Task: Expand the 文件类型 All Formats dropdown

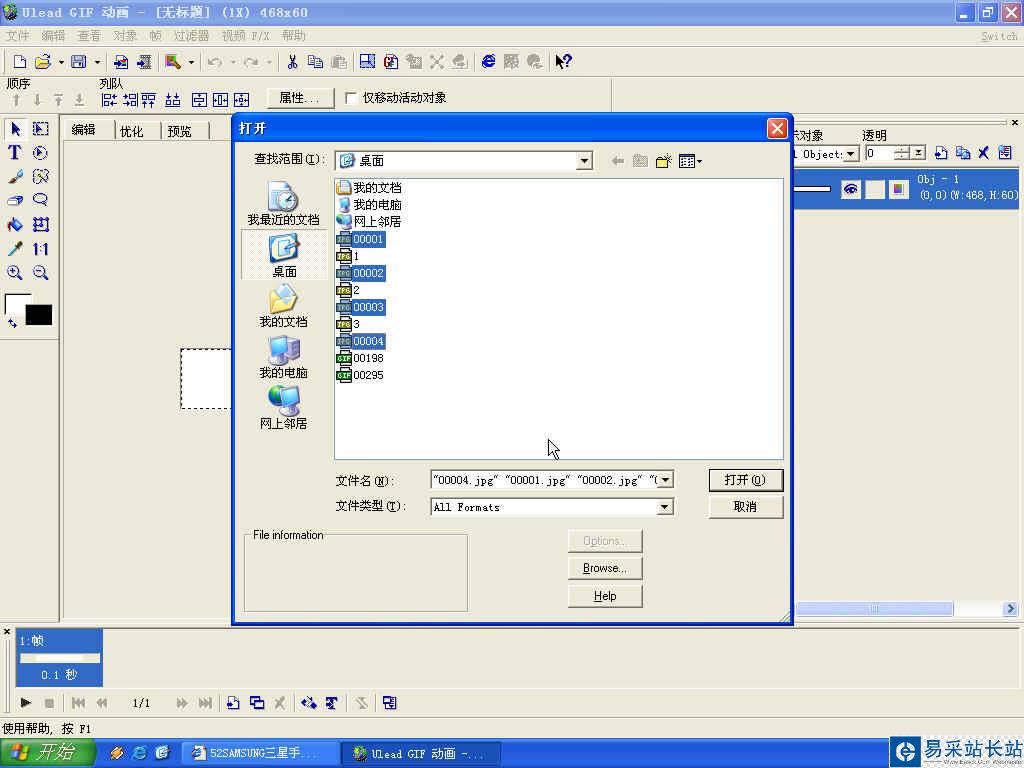Action: (x=665, y=507)
